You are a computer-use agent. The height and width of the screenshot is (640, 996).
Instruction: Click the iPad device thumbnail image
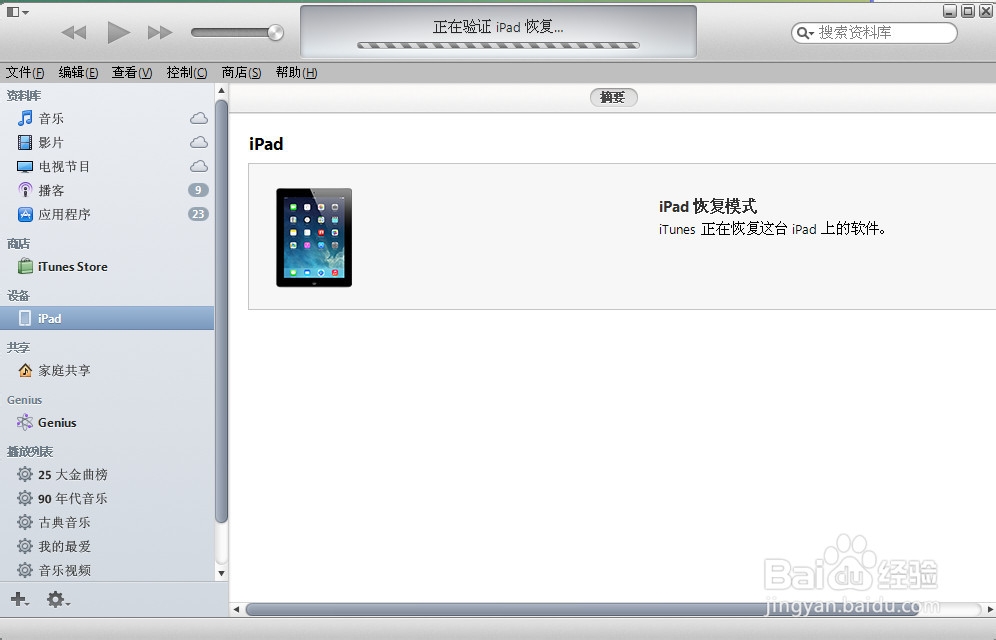[x=314, y=237]
